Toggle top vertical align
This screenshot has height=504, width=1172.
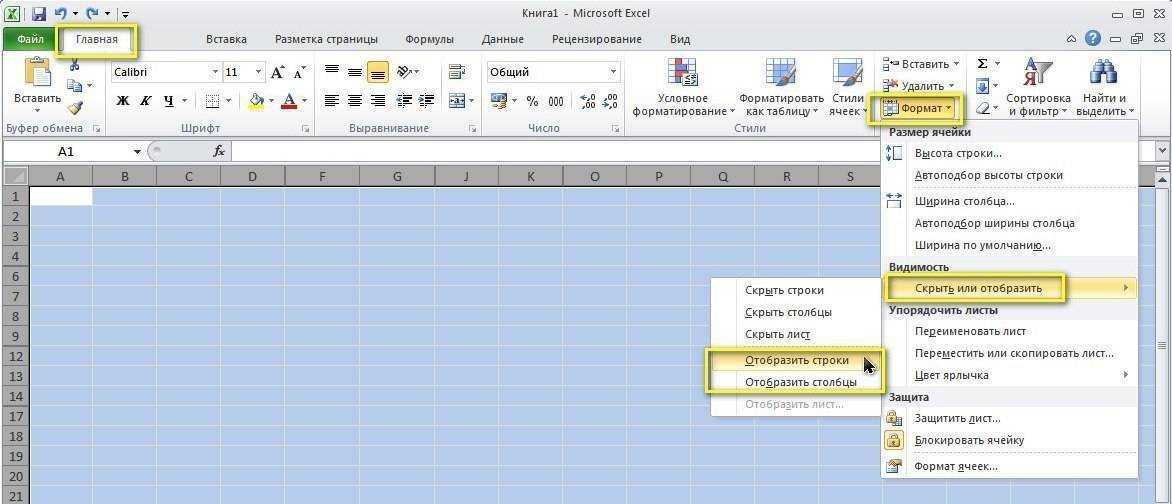click(332, 72)
